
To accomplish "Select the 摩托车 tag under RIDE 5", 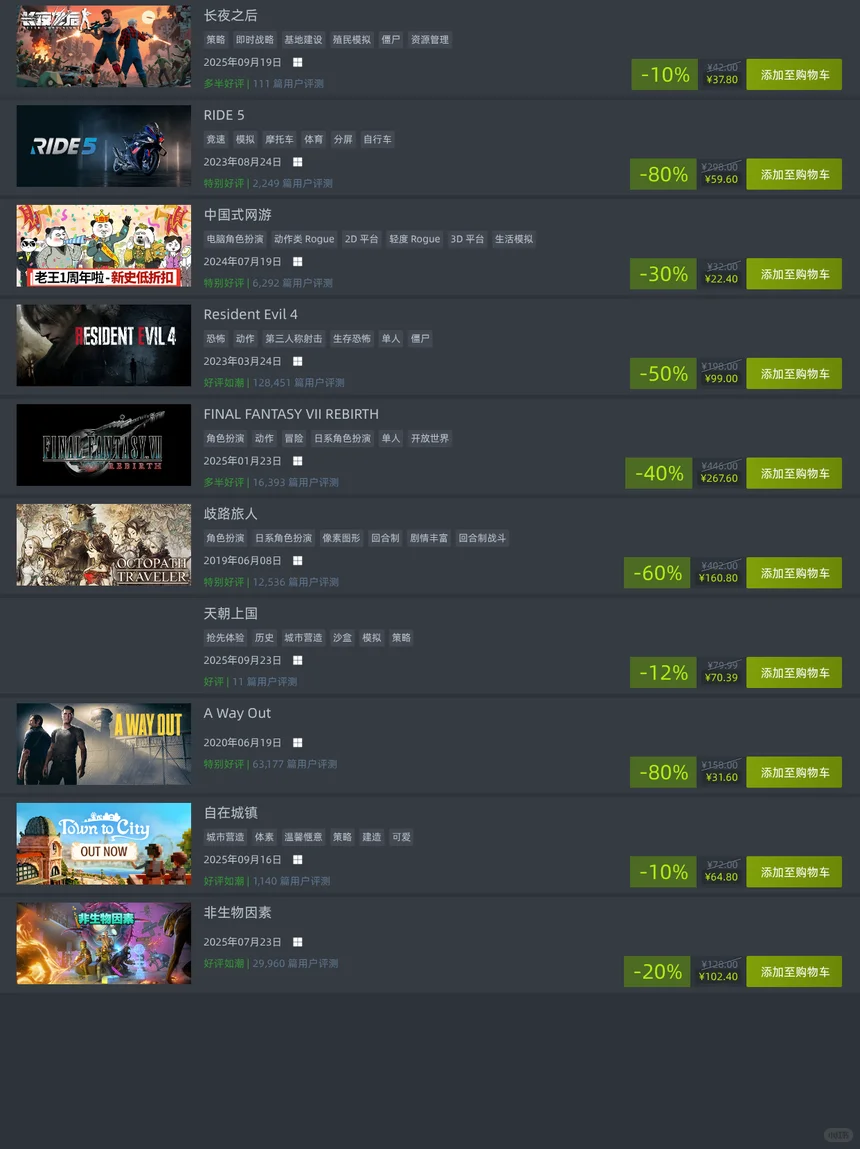I will click(279, 139).
